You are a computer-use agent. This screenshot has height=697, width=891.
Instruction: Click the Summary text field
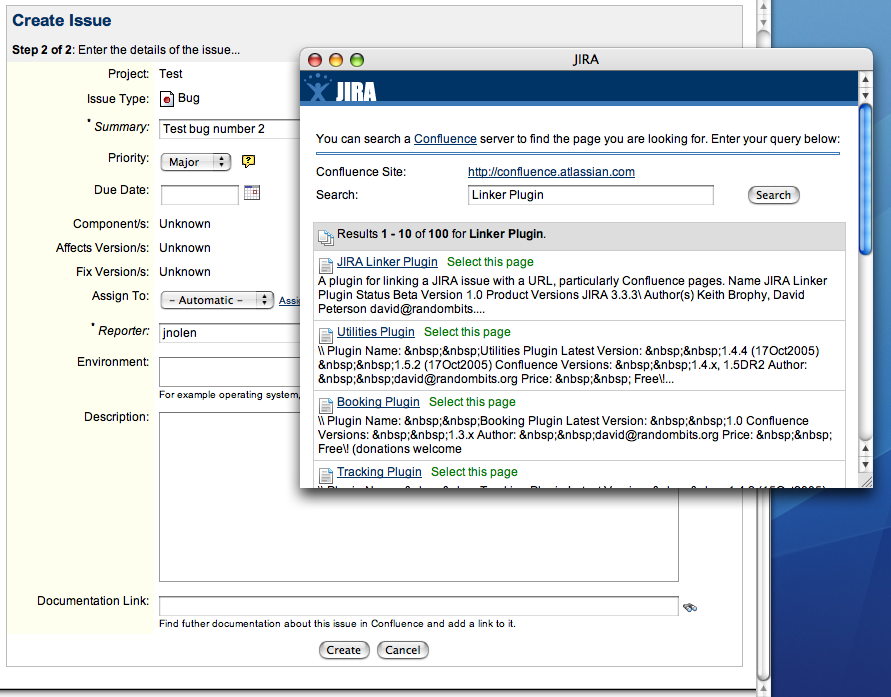tap(230, 129)
